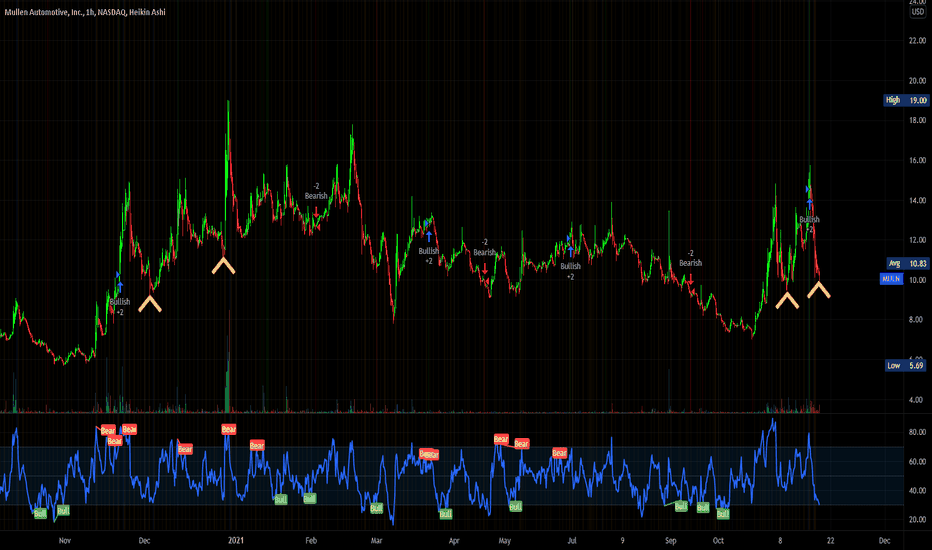Viewport: 932px width, 550px height.
Task: Select the -2 Bearish signal above February candles
Action: click(x=316, y=191)
